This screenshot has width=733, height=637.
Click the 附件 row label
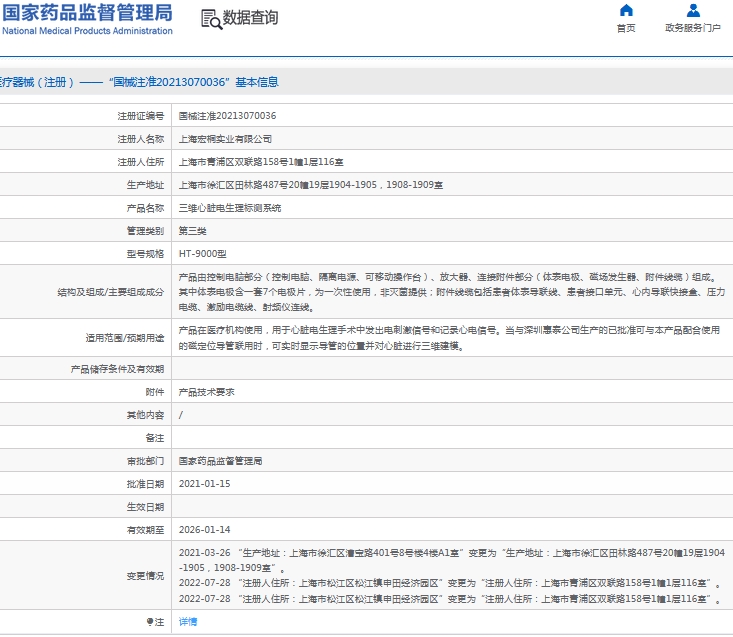click(x=155, y=392)
